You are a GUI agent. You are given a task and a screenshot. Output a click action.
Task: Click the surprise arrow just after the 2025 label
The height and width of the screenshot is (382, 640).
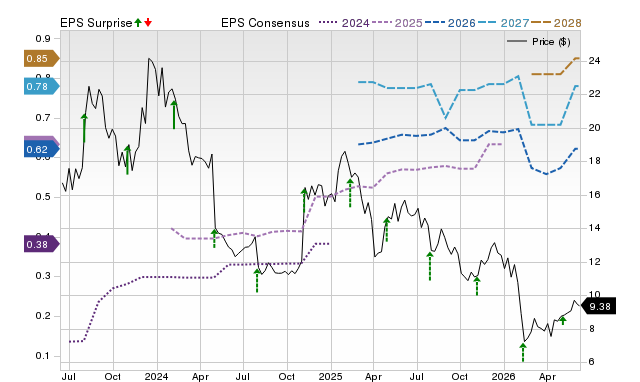(350, 193)
